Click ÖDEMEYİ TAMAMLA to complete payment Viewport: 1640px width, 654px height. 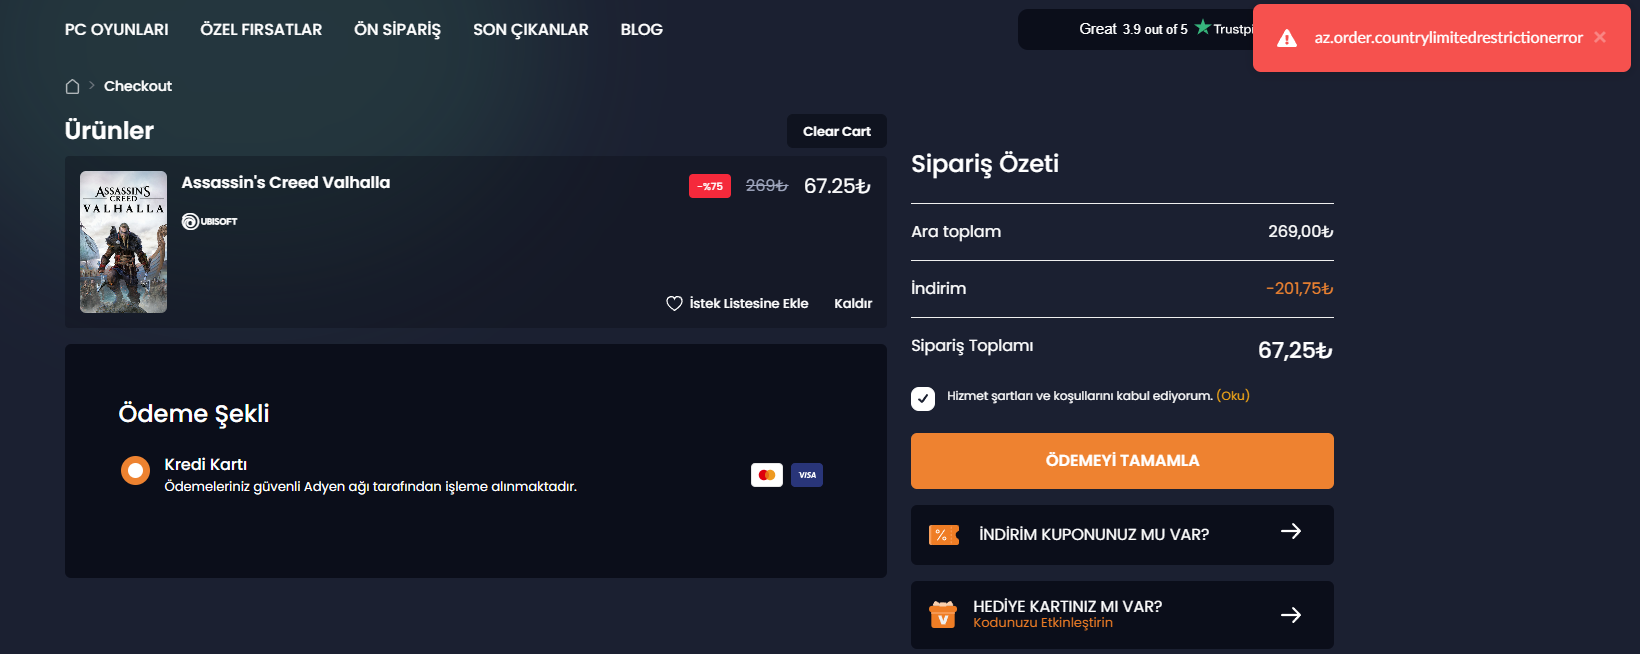coord(1122,461)
